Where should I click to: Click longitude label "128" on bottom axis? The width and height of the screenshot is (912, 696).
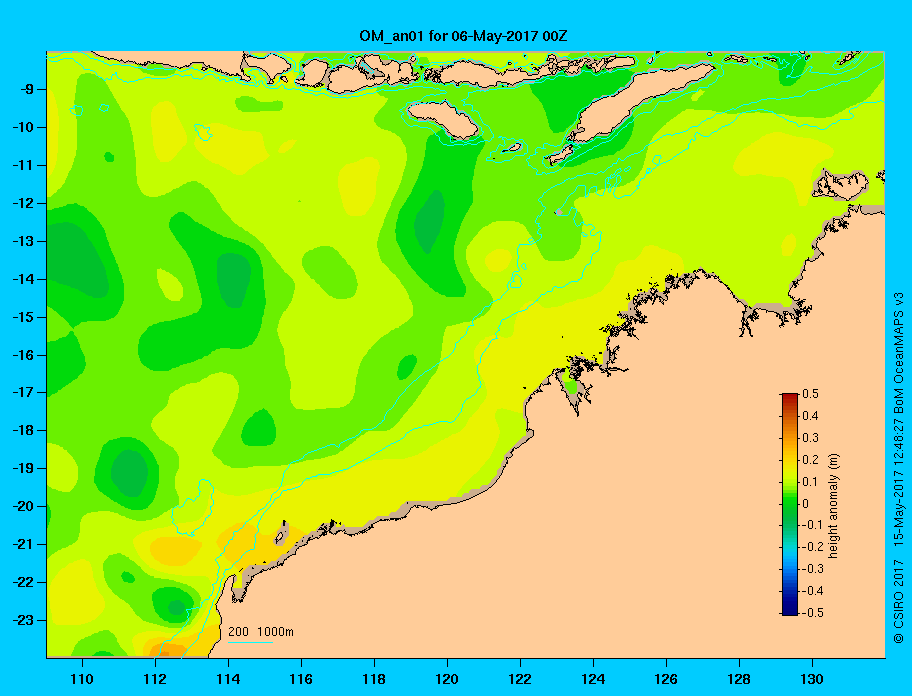point(739,679)
